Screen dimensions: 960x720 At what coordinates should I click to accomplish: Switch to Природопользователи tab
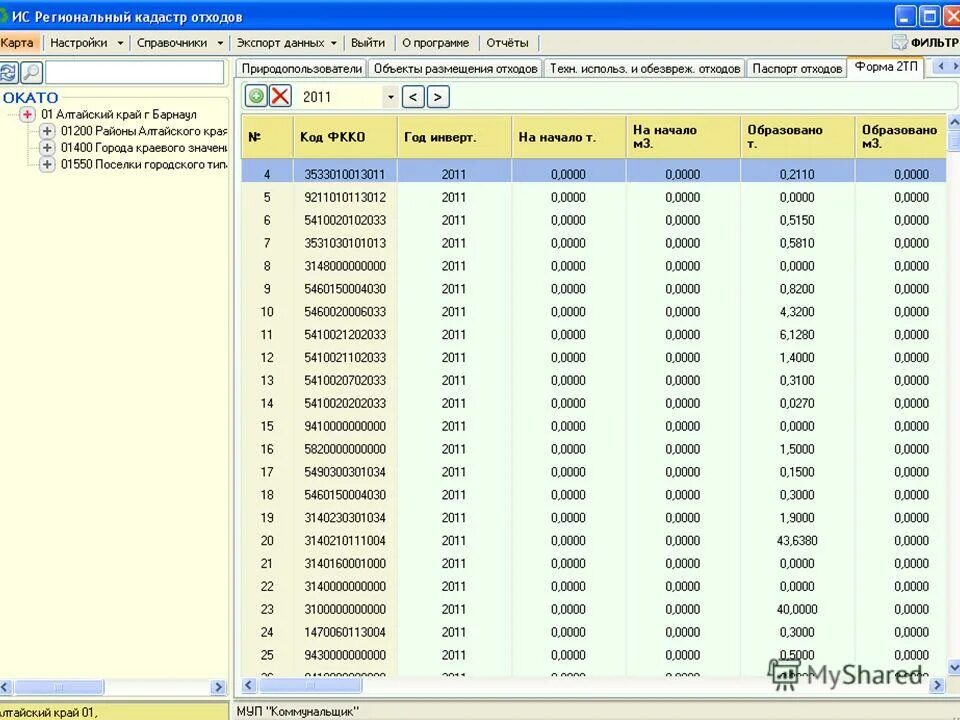click(x=301, y=69)
